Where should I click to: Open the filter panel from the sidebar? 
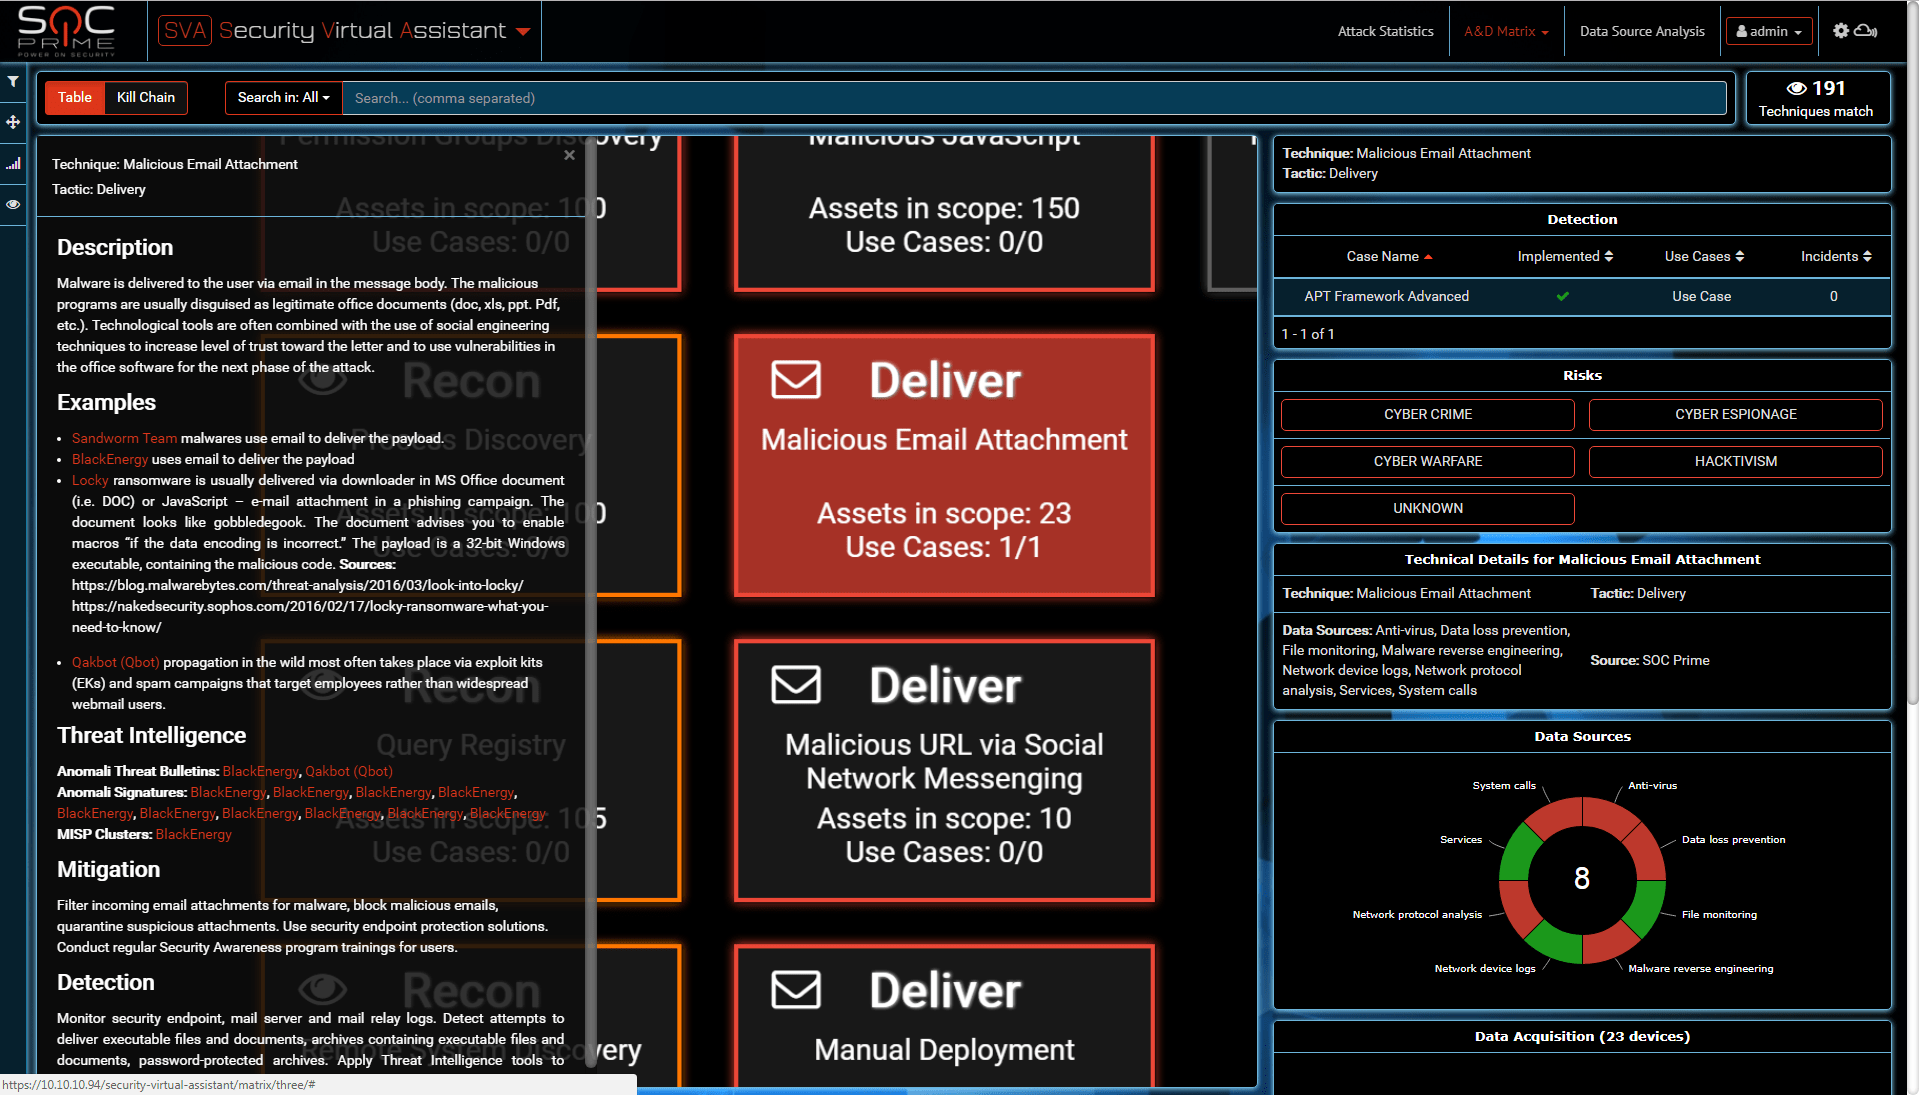click(x=13, y=82)
